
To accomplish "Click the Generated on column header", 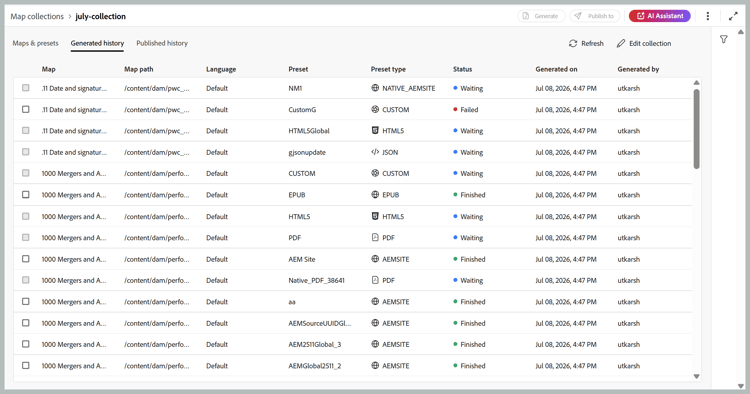I will pos(556,69).
